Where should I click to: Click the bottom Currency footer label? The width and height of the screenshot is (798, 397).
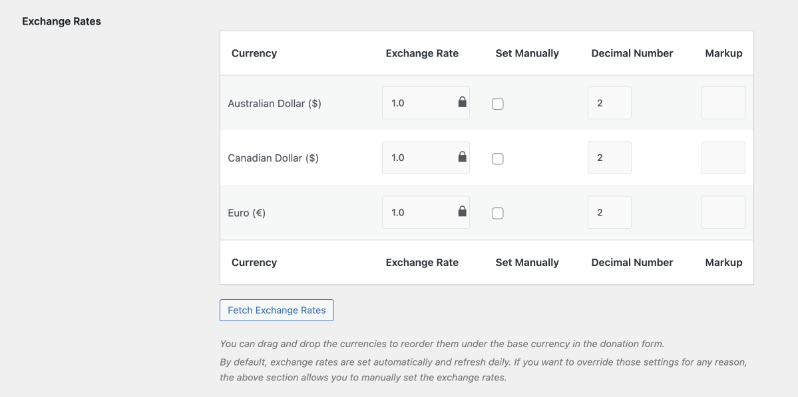click(254, 263)
